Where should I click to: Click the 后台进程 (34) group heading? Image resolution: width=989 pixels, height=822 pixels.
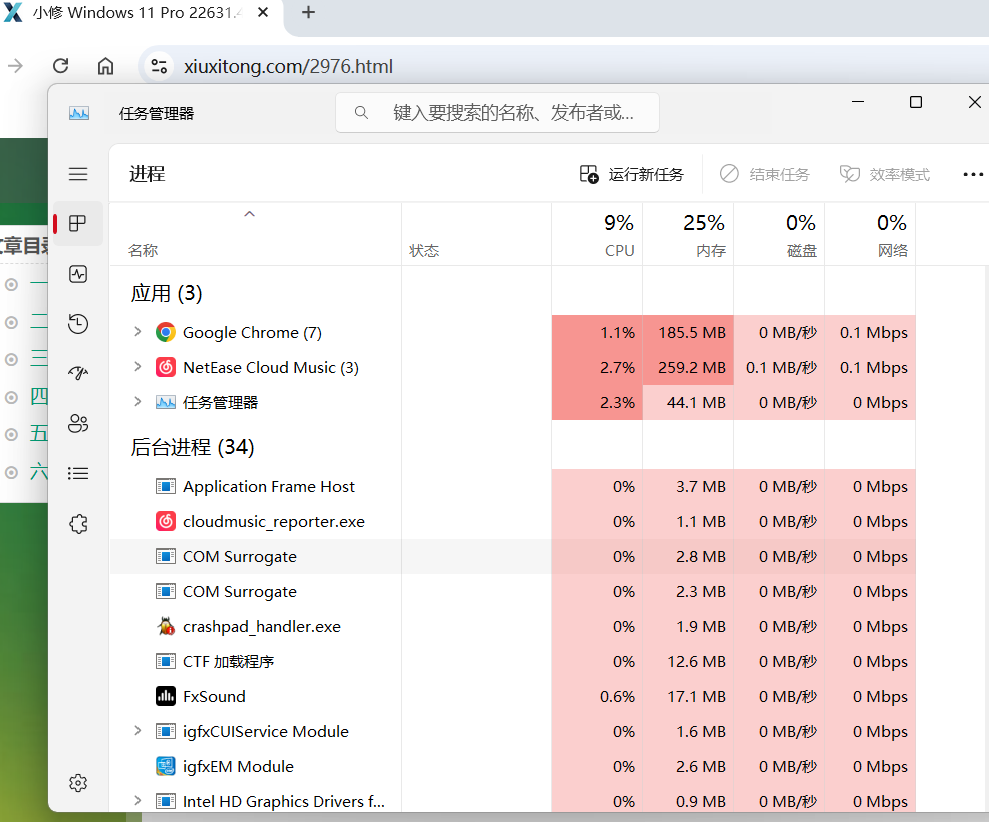(192, 447)
